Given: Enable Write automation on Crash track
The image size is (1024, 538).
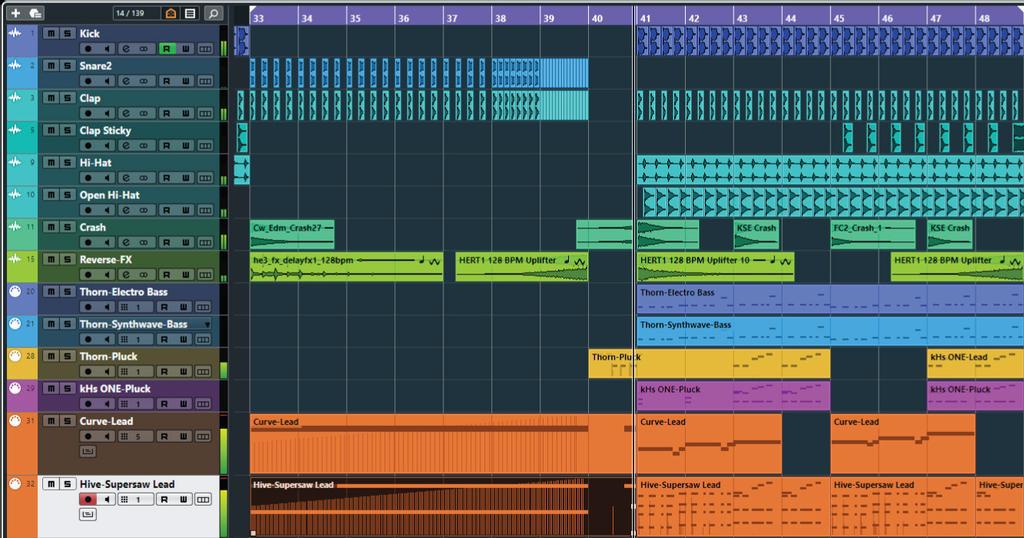Looking at the screenshot, I should tap(185, 243).
